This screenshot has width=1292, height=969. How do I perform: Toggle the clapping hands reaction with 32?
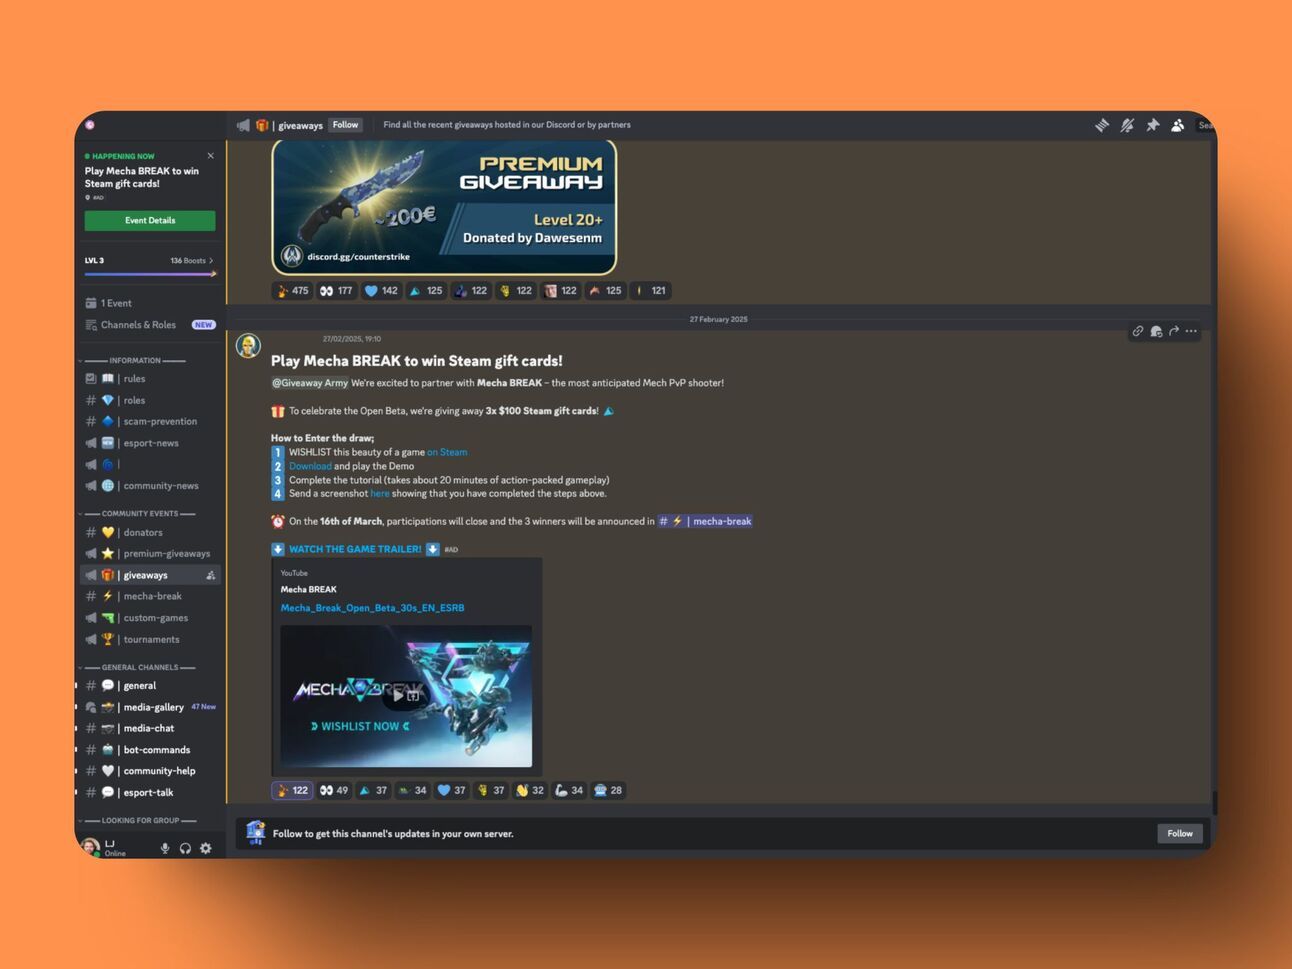tap(530, 790)
